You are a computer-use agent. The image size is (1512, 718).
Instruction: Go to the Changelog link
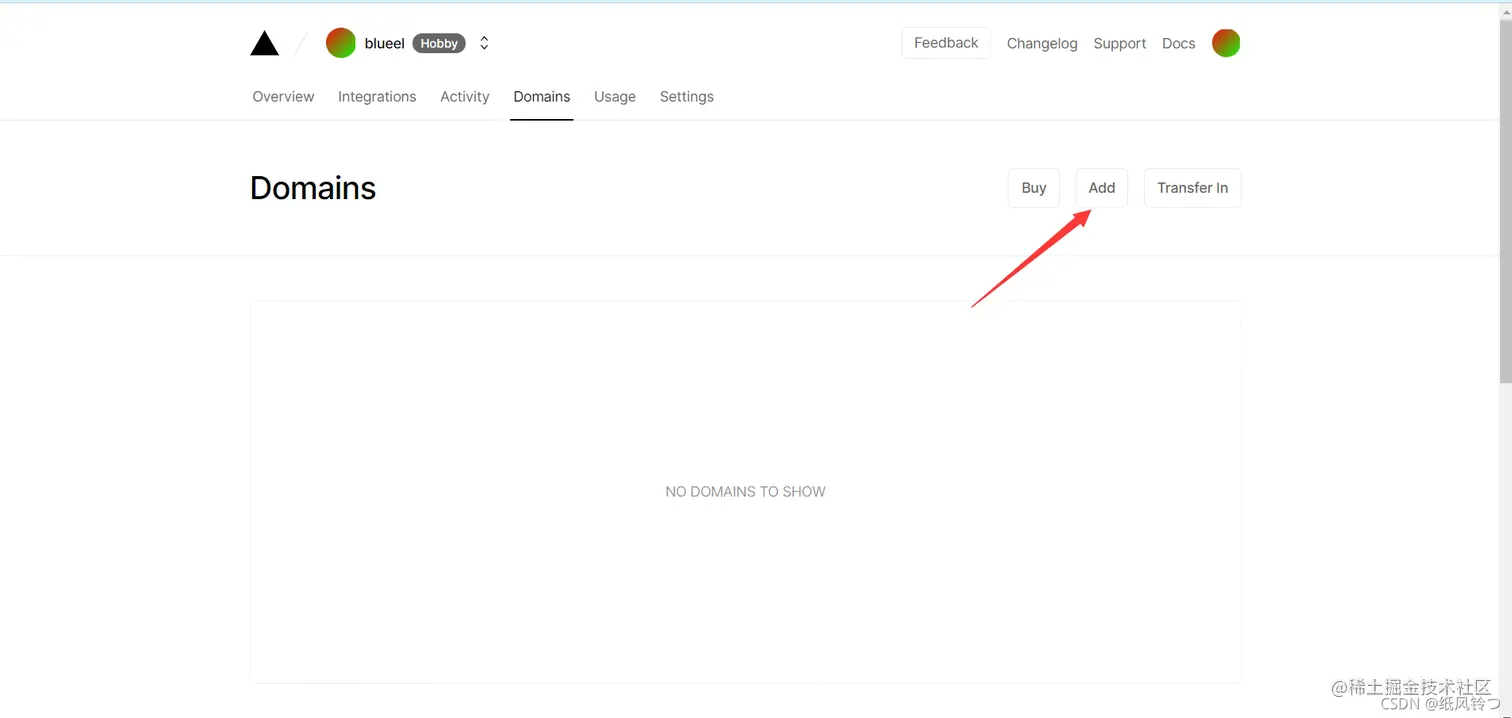pyautogui.click(x=1042, y=43)
